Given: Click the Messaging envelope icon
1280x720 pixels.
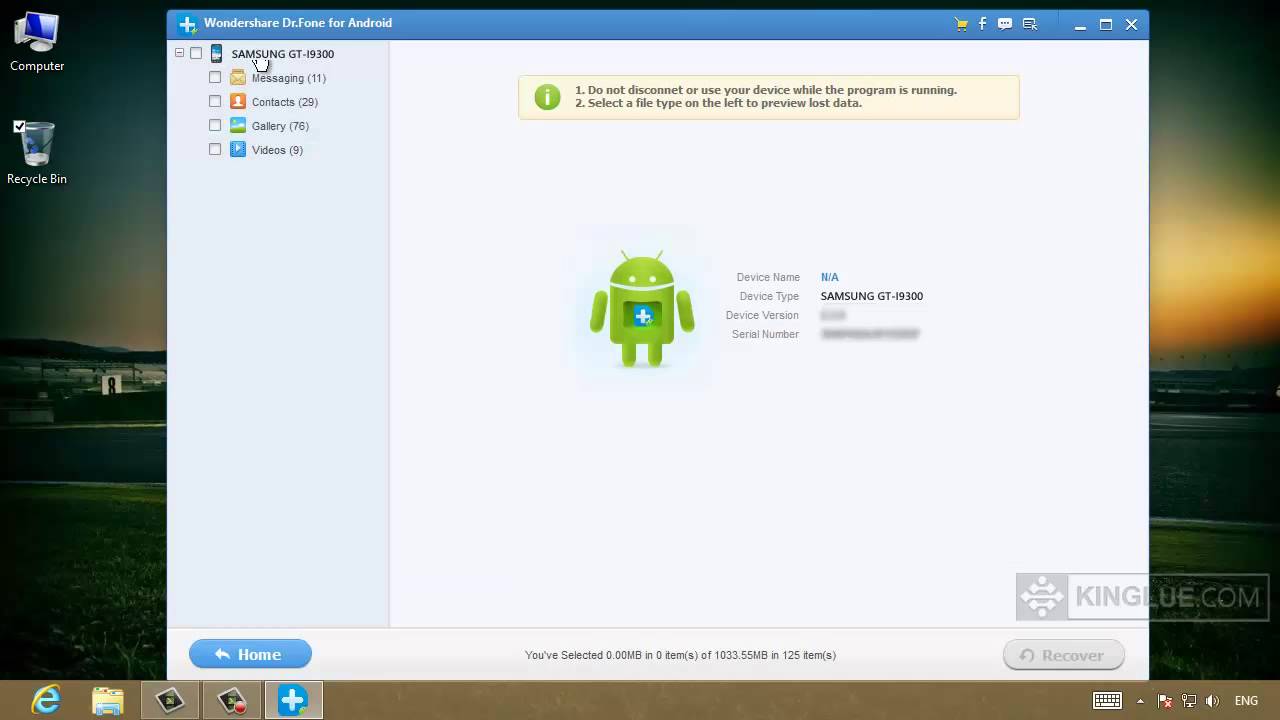Looking at the screenshot, I should 238,77.
